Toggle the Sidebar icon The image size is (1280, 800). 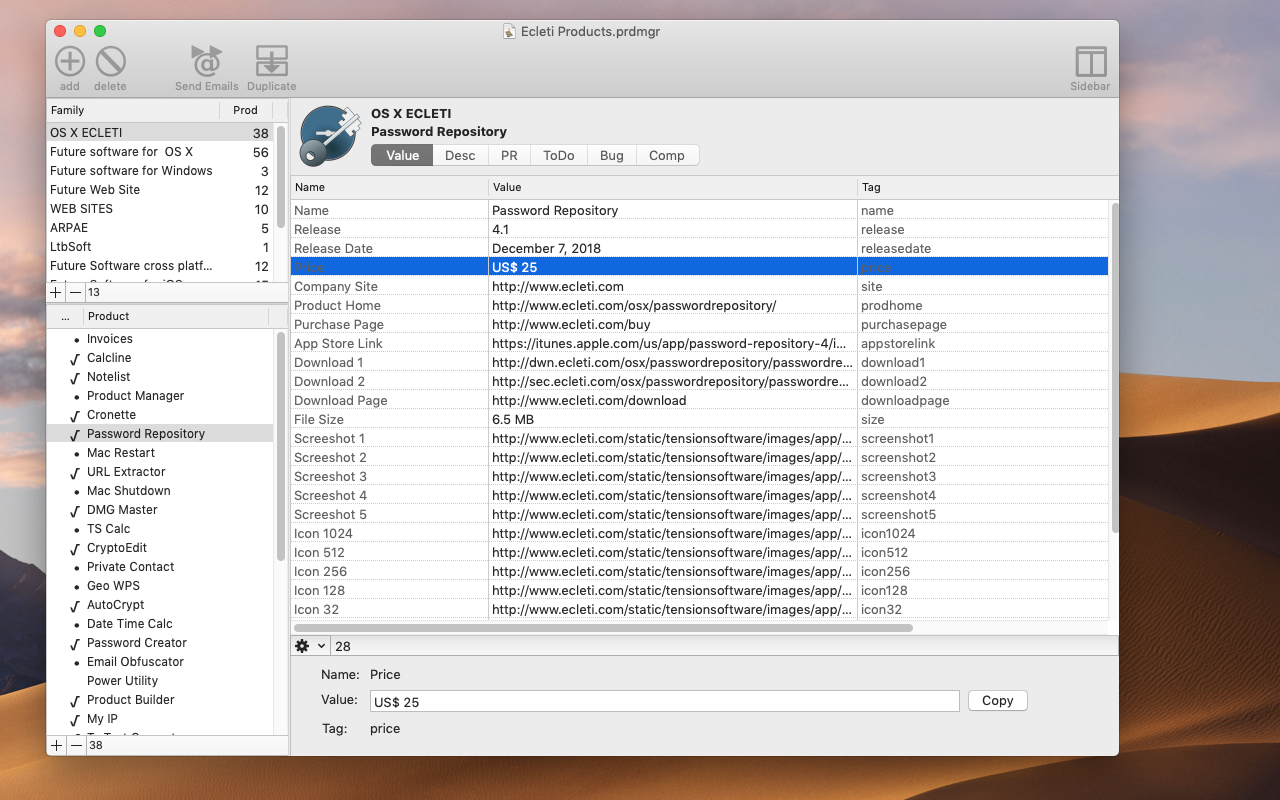[1090, 62]
